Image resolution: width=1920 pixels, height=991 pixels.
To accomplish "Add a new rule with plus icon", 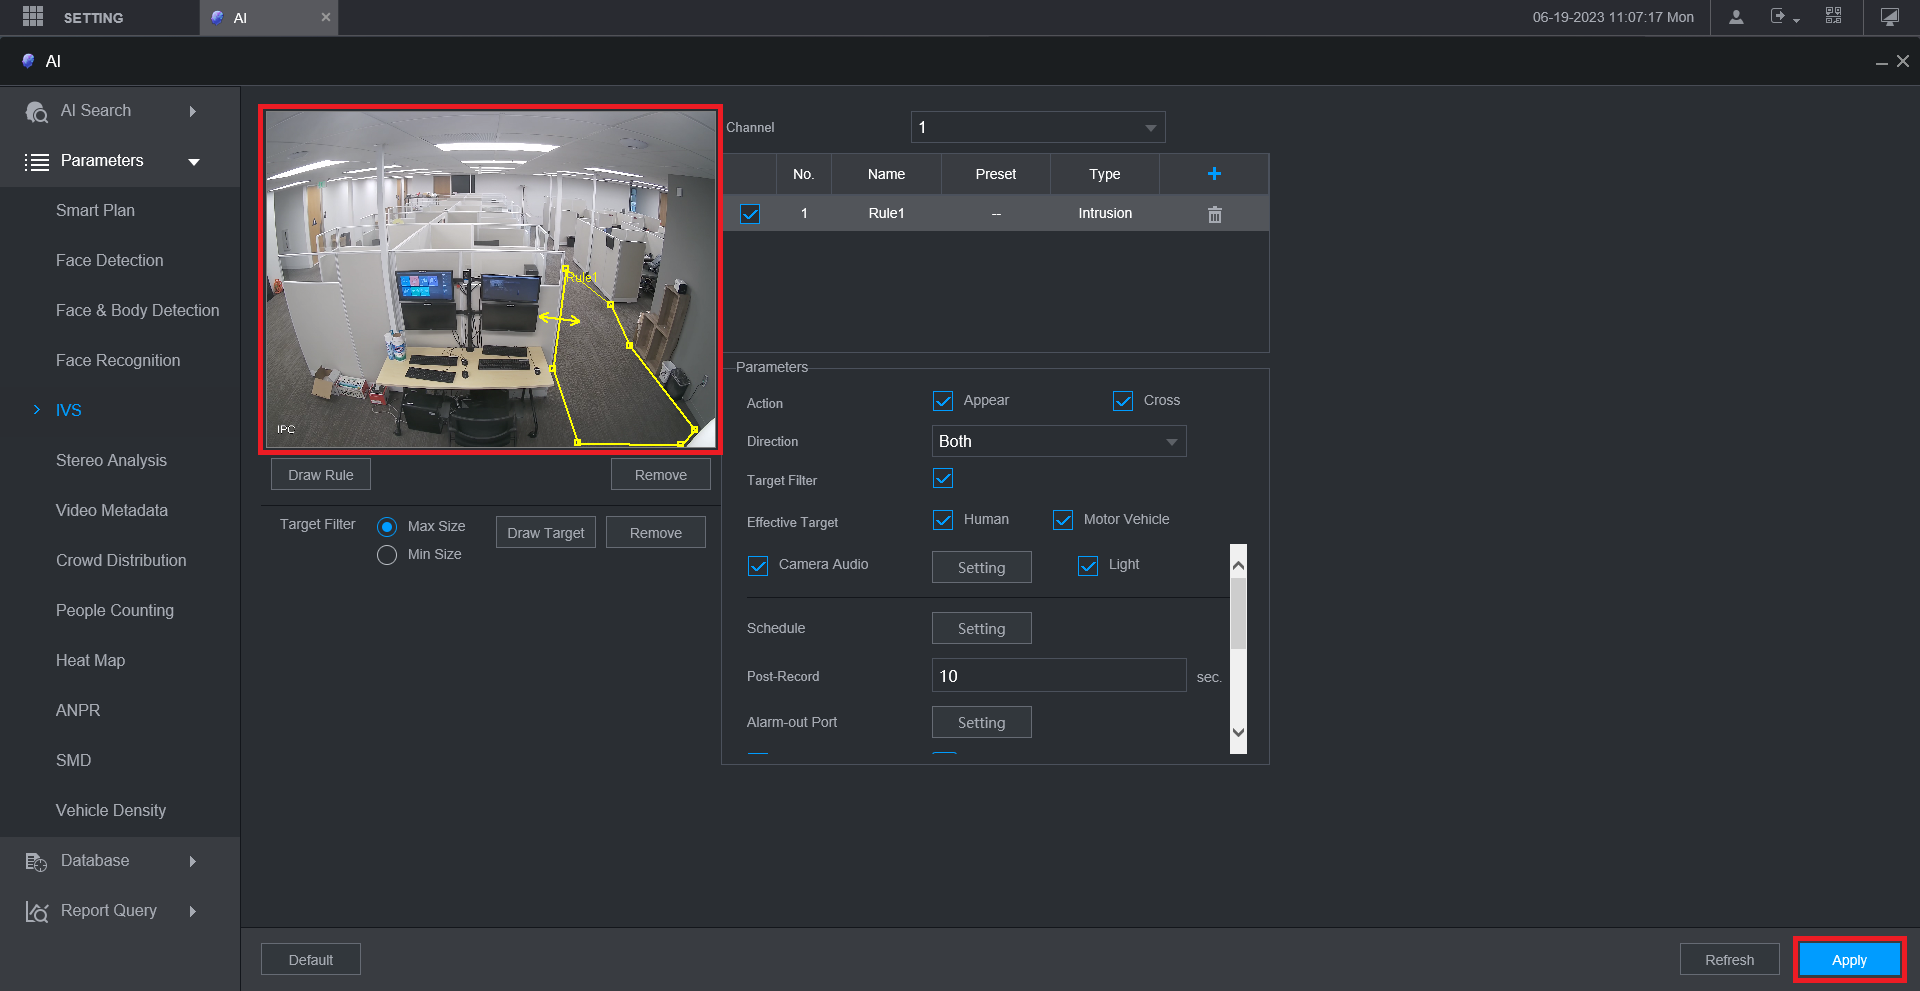I will [1214, 174].
